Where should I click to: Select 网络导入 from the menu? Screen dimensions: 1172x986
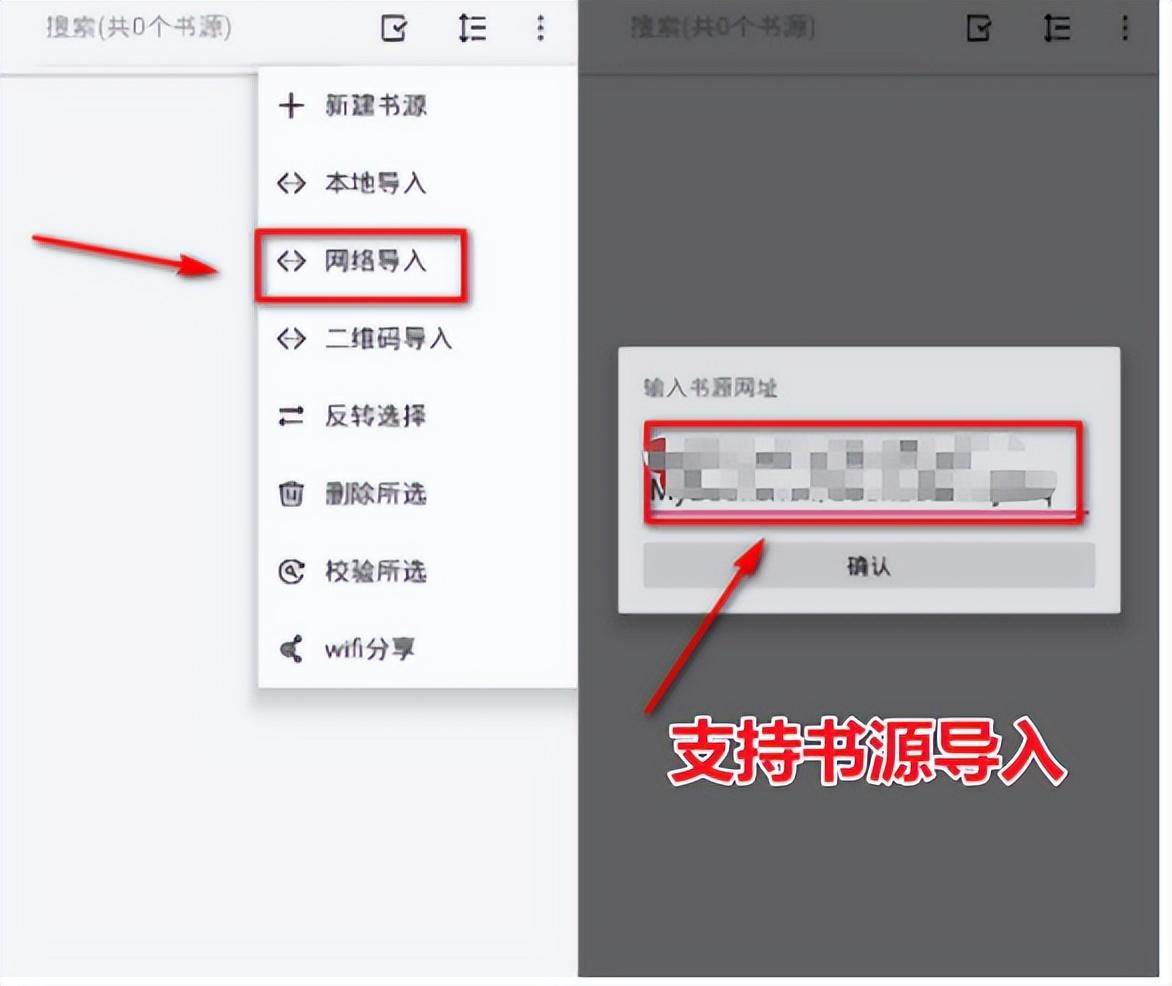click(x=417, y=262)
